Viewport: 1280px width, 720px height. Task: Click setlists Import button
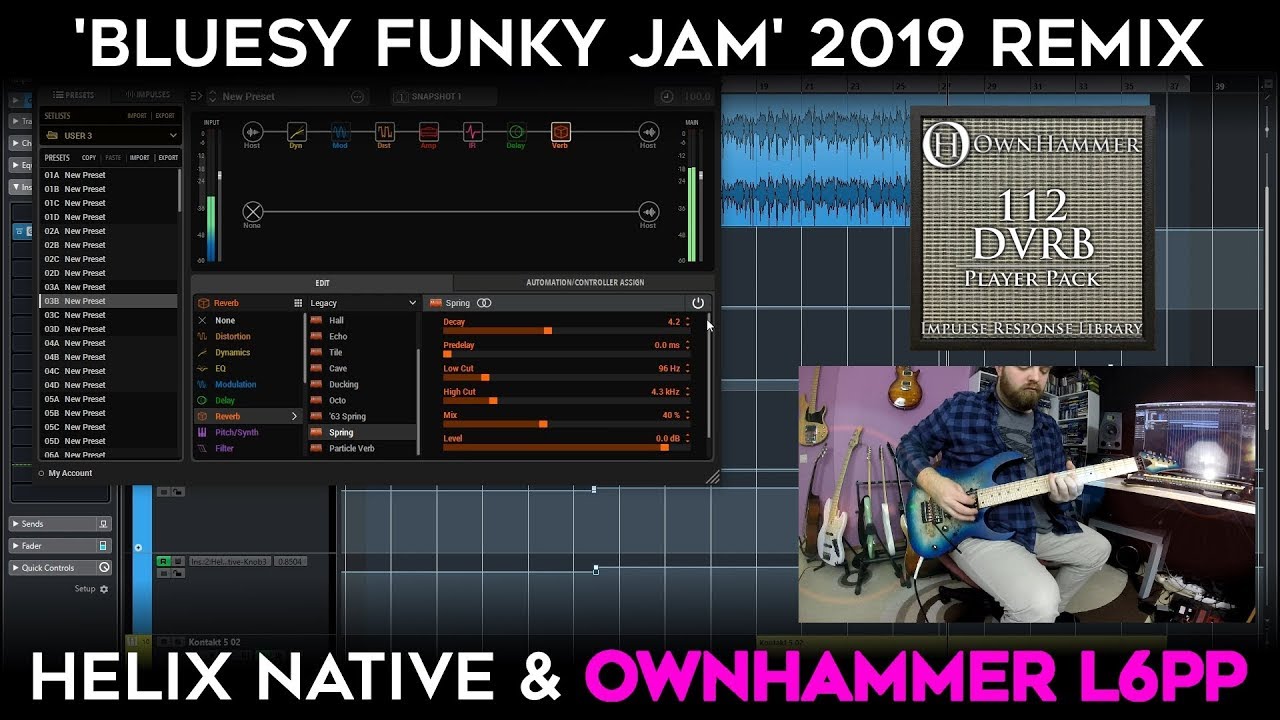click(x=136, y=116)
